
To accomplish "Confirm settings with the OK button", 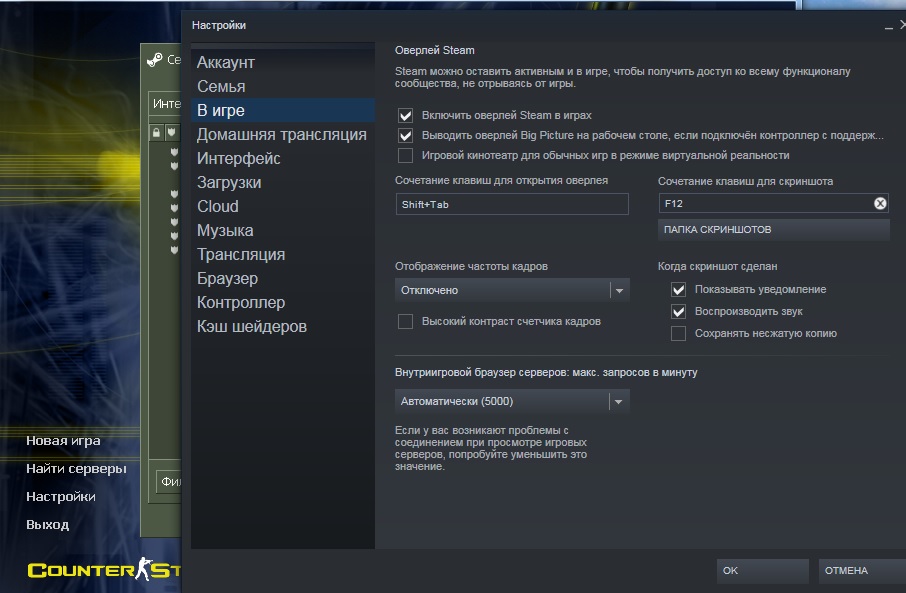I will [762, 570].
